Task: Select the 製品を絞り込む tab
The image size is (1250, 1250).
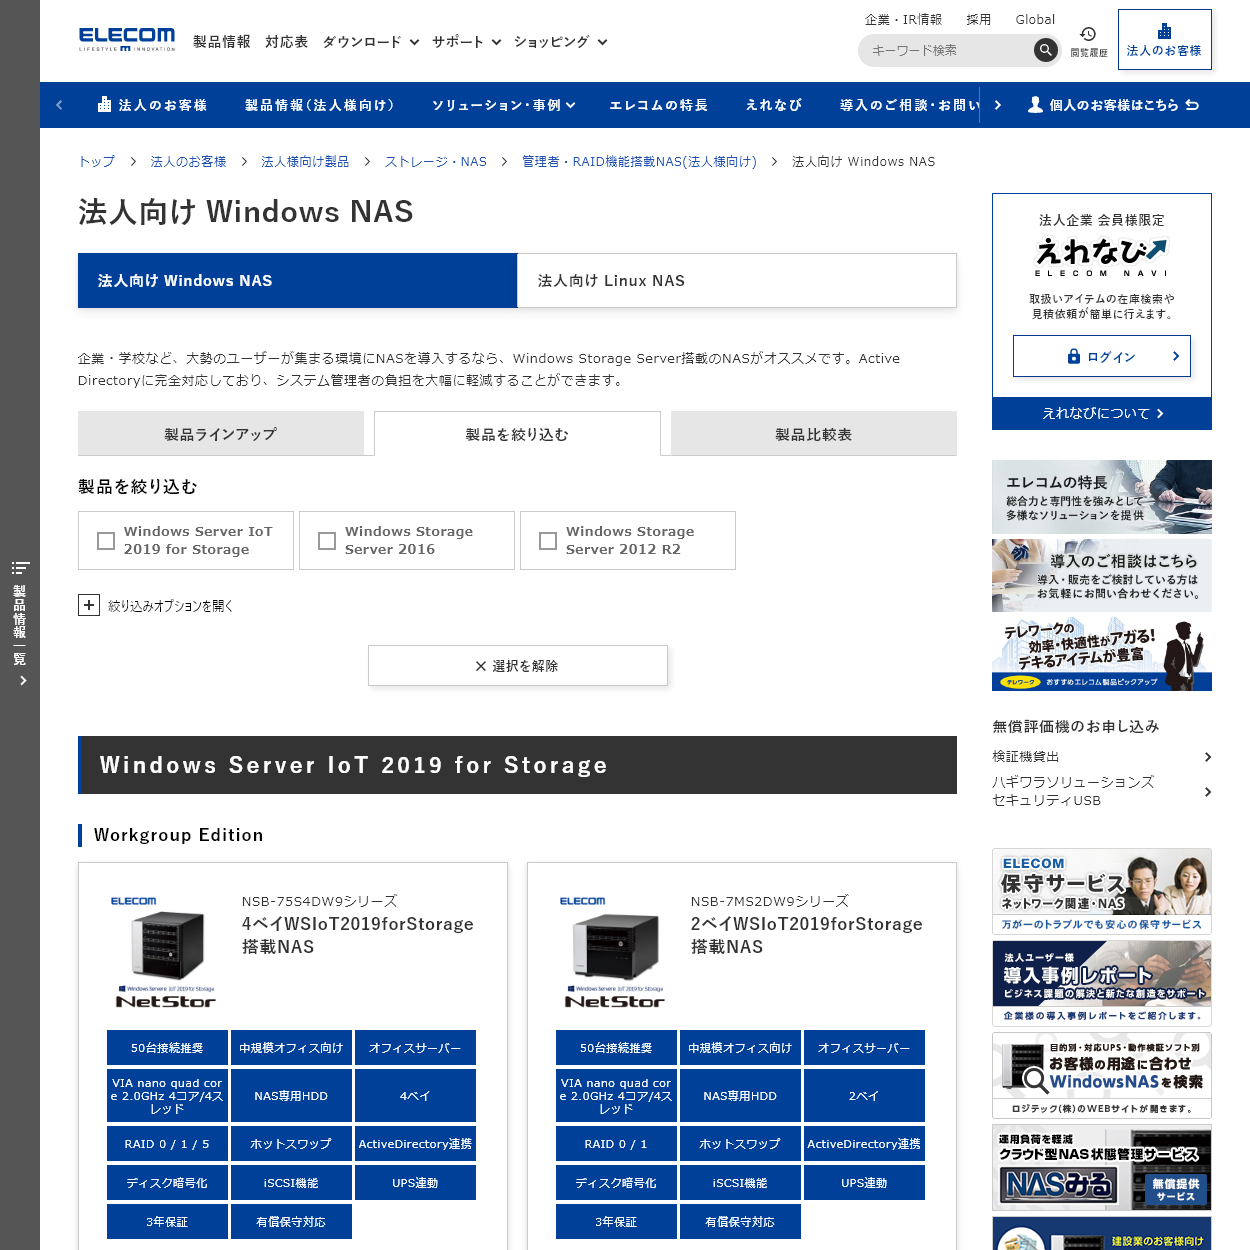Action: click(x=517, y=434)
